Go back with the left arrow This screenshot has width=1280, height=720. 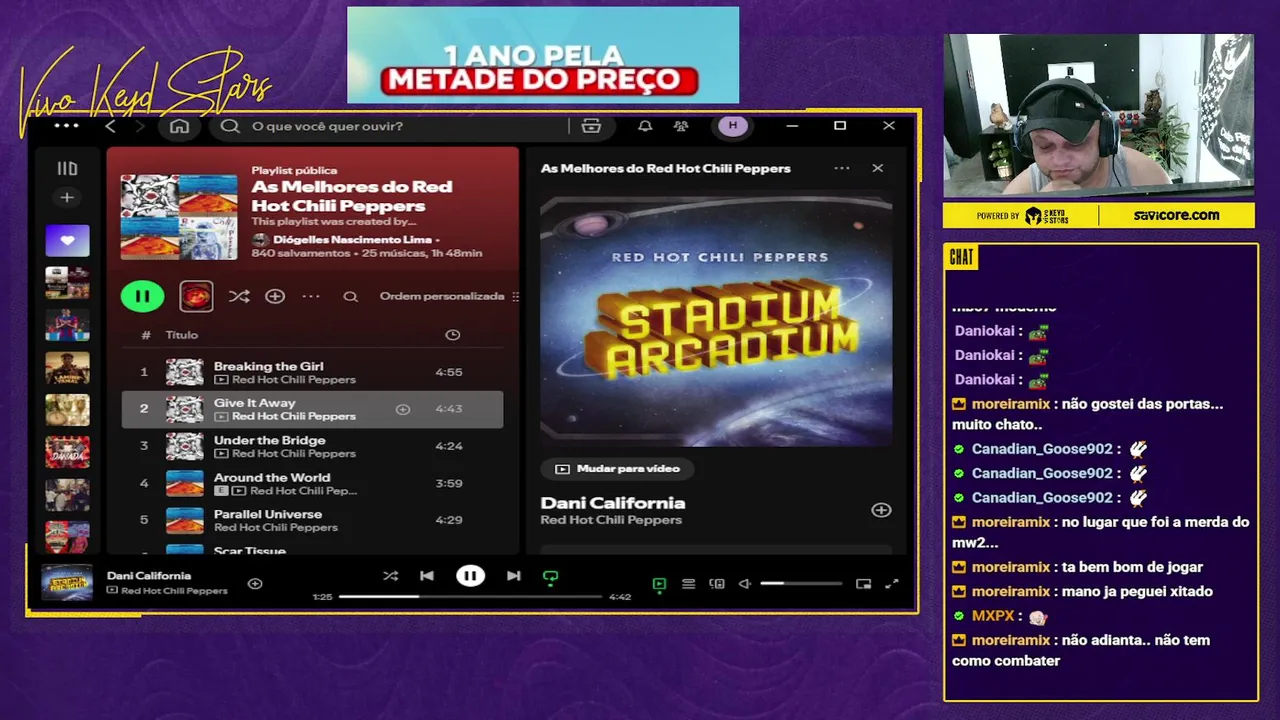pyautogui.click(x=110, y=126)
